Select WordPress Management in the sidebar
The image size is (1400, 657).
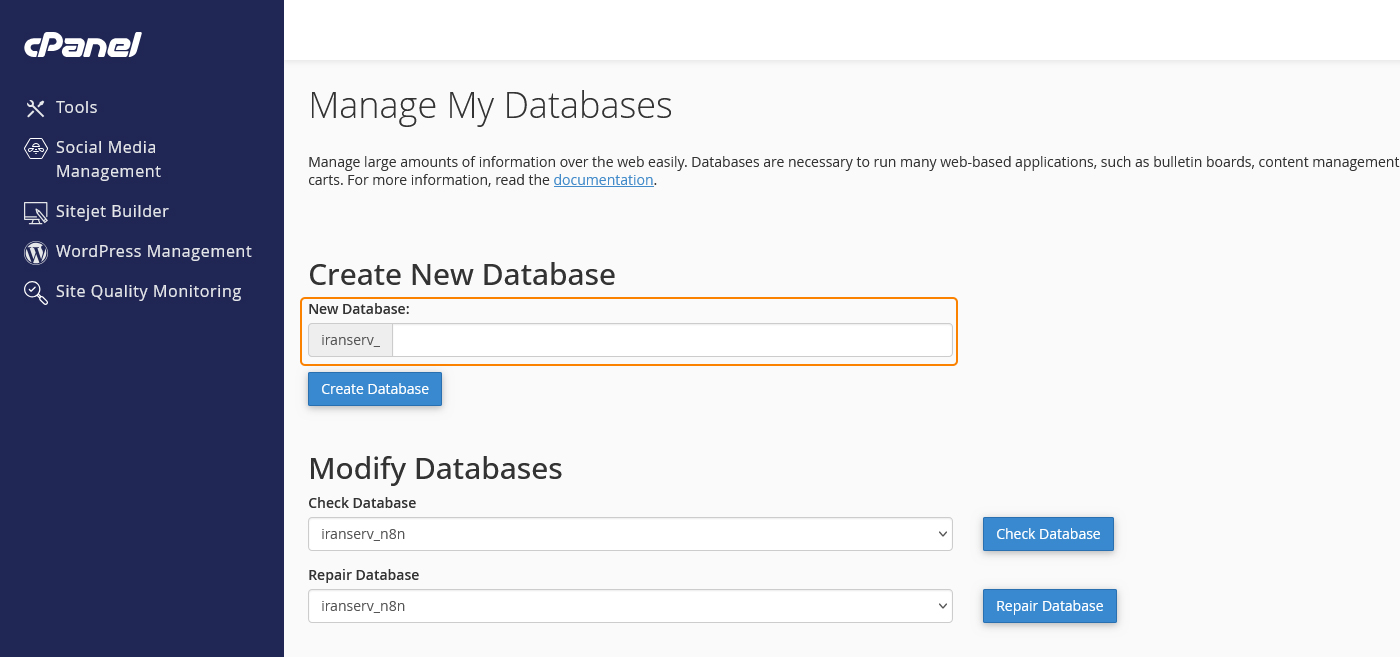[153, 251]
